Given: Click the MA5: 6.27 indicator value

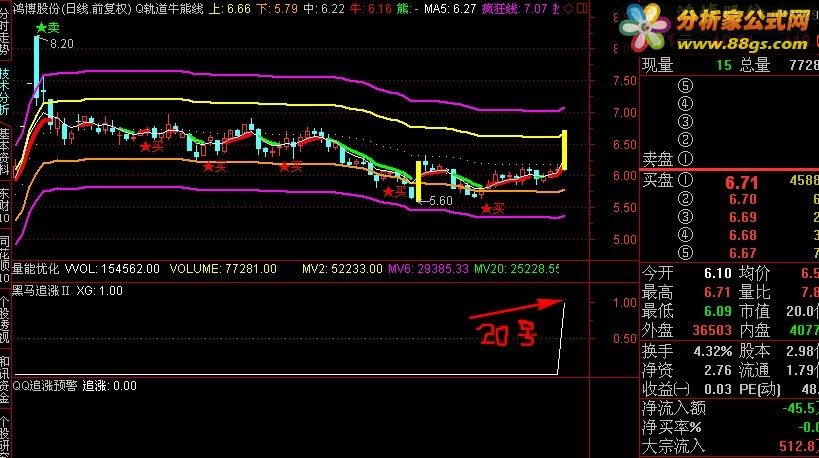Looking at the screenshot, I should (x=450, y=8).
